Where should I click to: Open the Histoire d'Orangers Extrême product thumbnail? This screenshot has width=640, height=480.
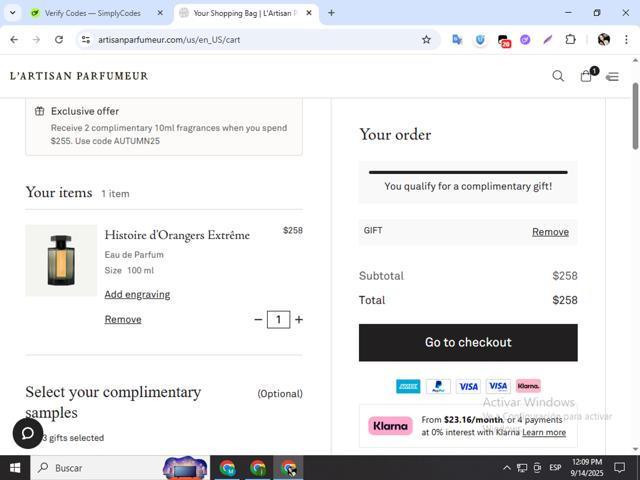point(61,260)
